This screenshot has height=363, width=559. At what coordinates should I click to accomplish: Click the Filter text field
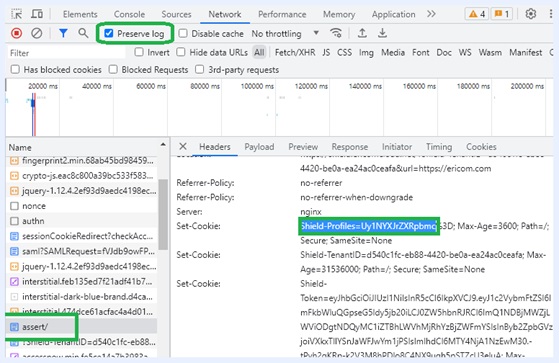pos(66,53)
